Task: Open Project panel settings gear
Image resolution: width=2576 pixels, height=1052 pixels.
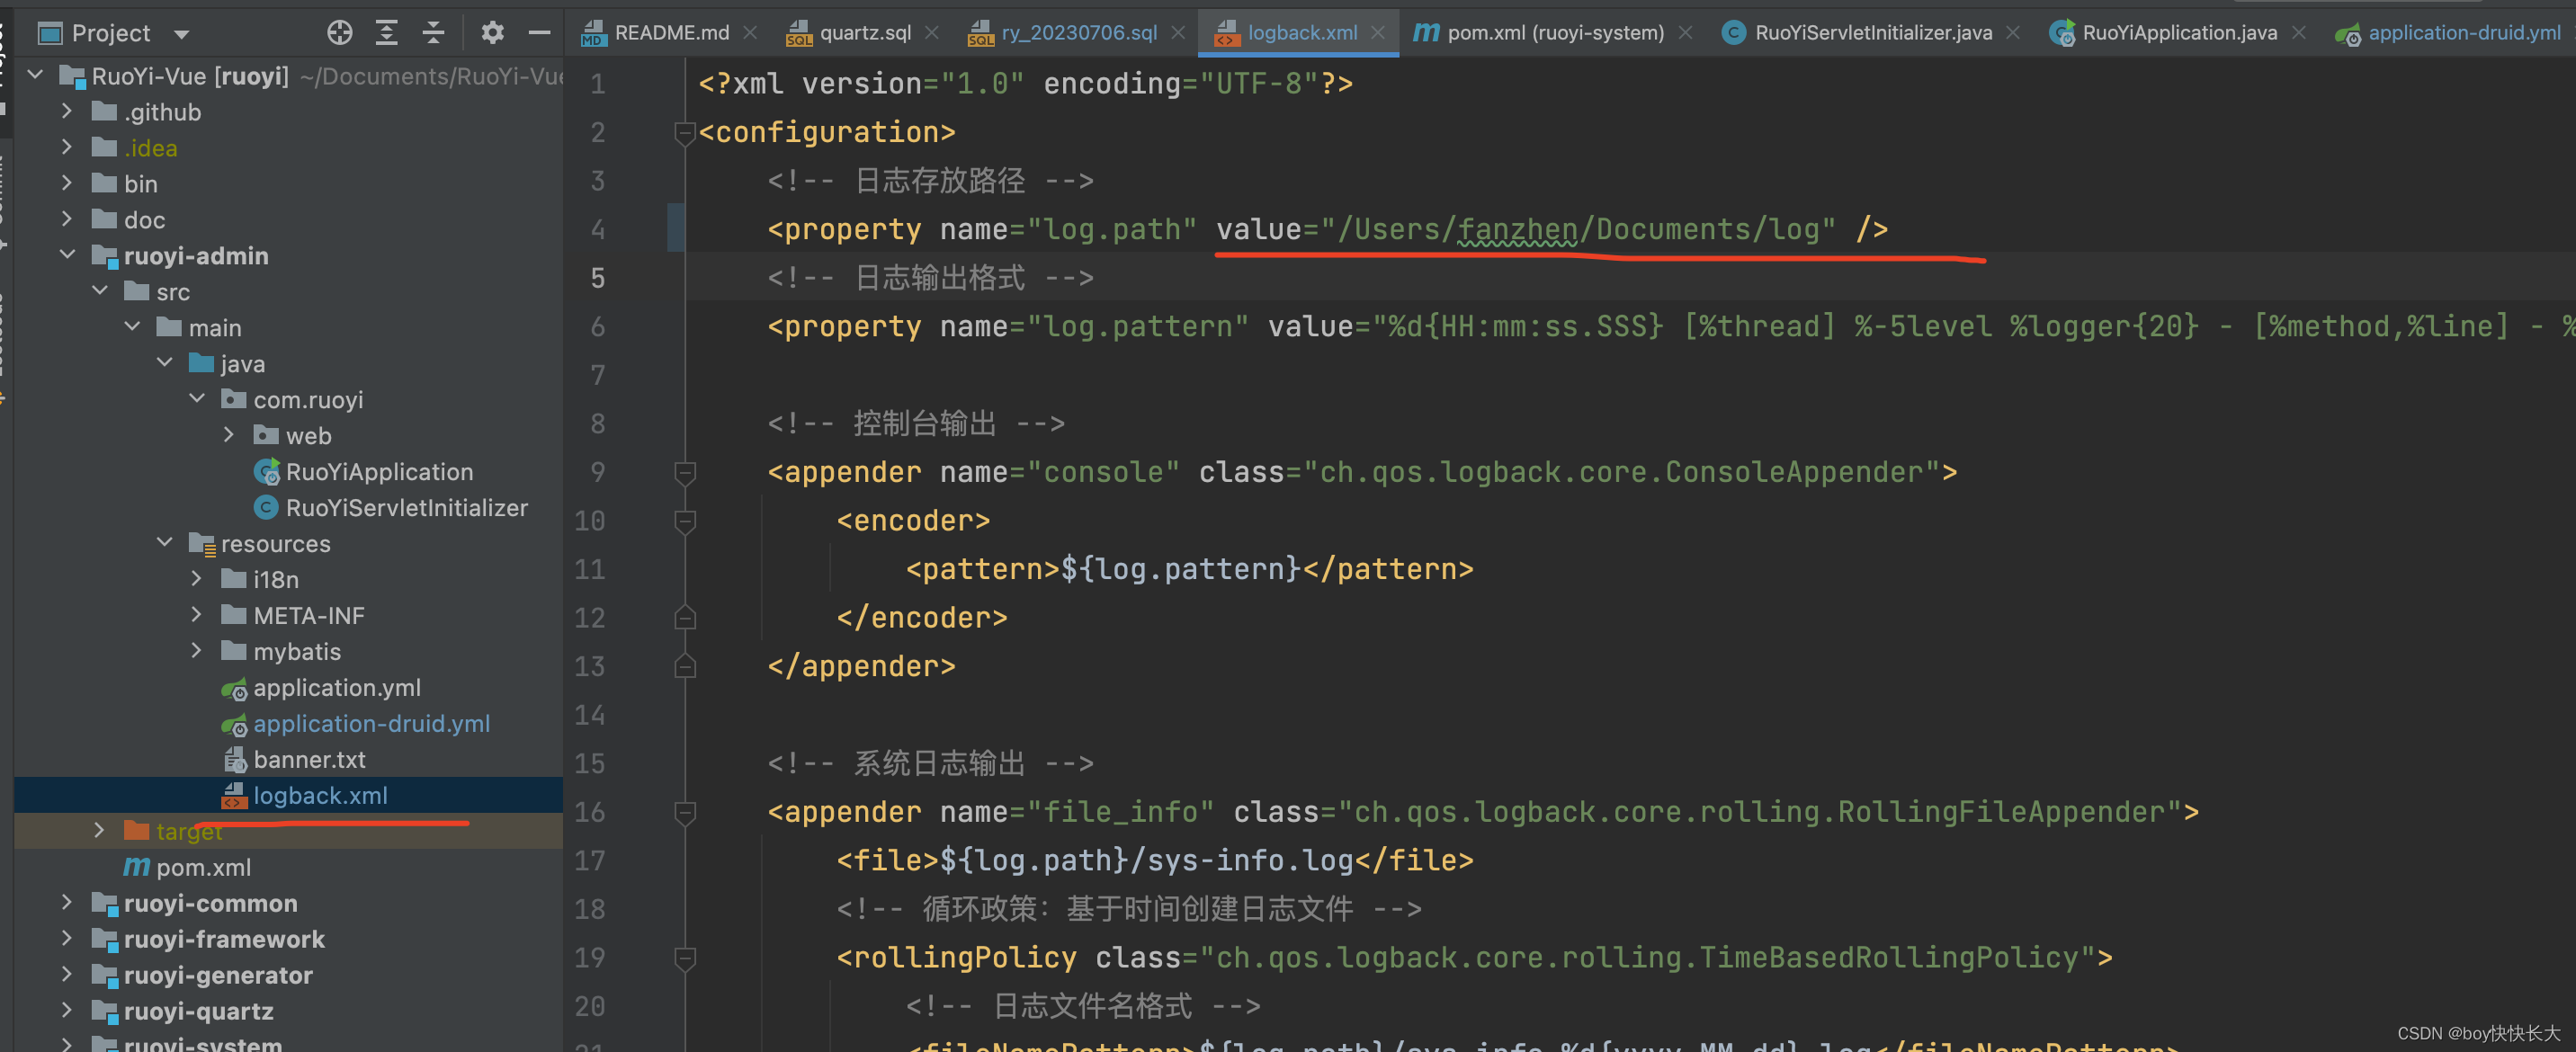Action: (x=492, y=33)
